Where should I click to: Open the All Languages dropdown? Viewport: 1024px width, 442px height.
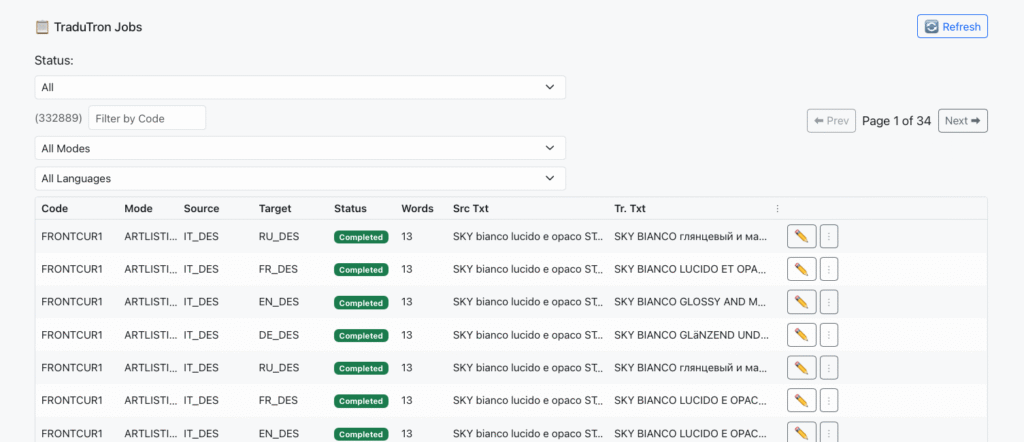click(x=300, y=178)
